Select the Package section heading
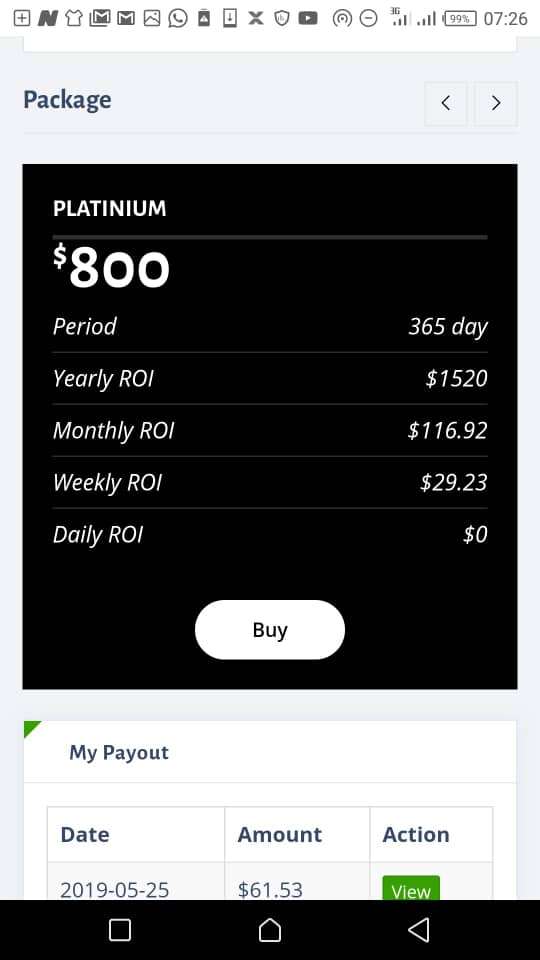The height and width of the screenshot is (960, 540). point(67,100)
